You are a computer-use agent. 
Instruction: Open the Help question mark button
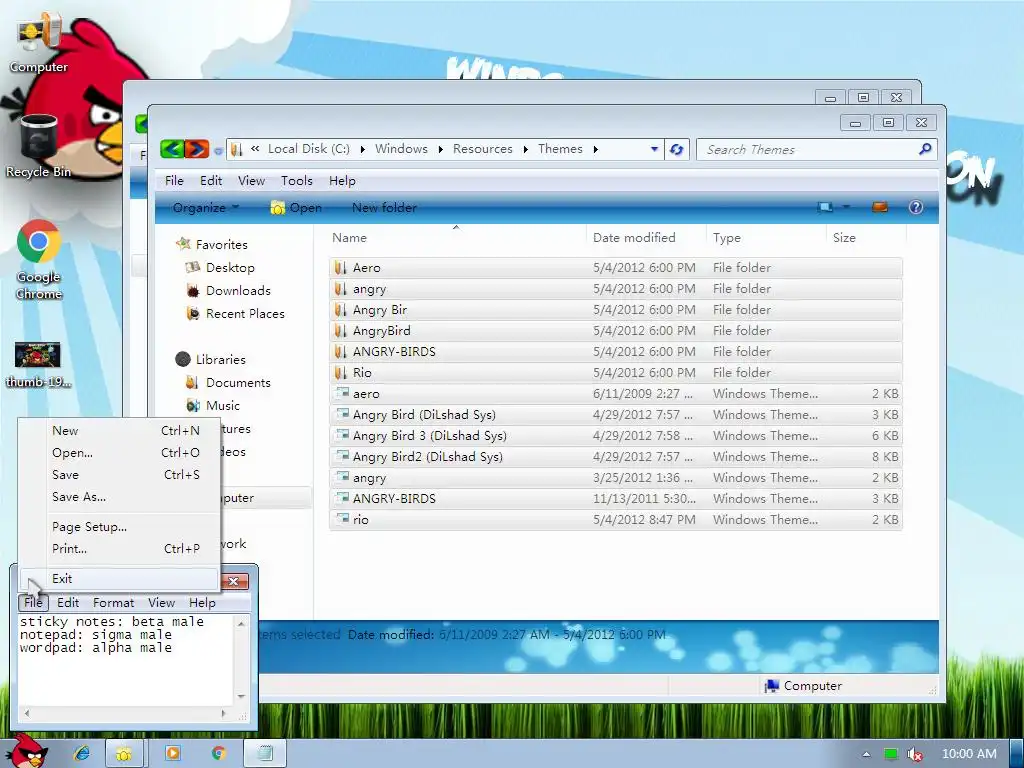click(916, 208)
